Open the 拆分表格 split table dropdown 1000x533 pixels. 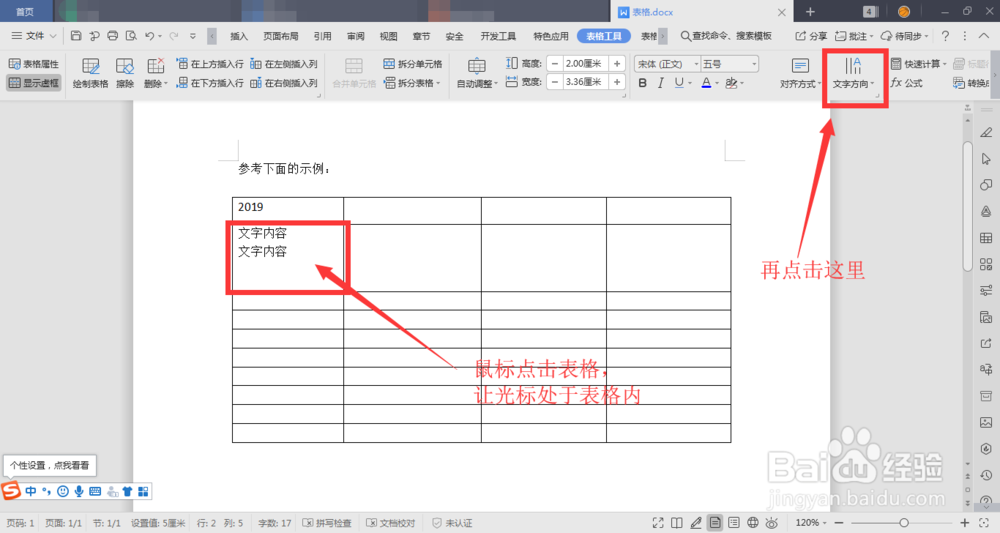pyautogui.click(x=413, y=83)
